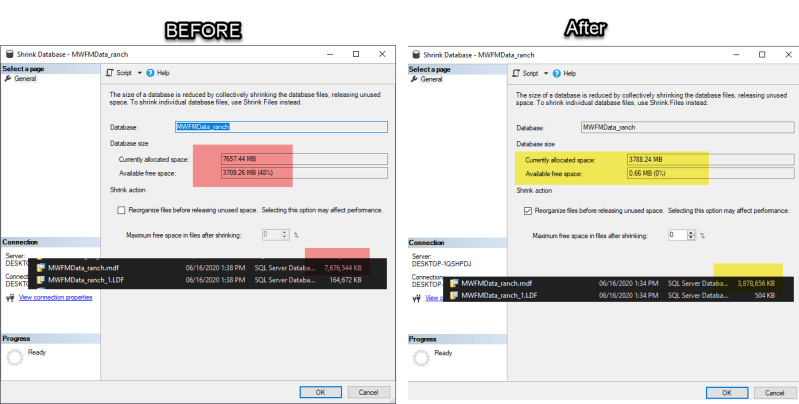Click the 3,878,656 KB file size

(756, 283)
